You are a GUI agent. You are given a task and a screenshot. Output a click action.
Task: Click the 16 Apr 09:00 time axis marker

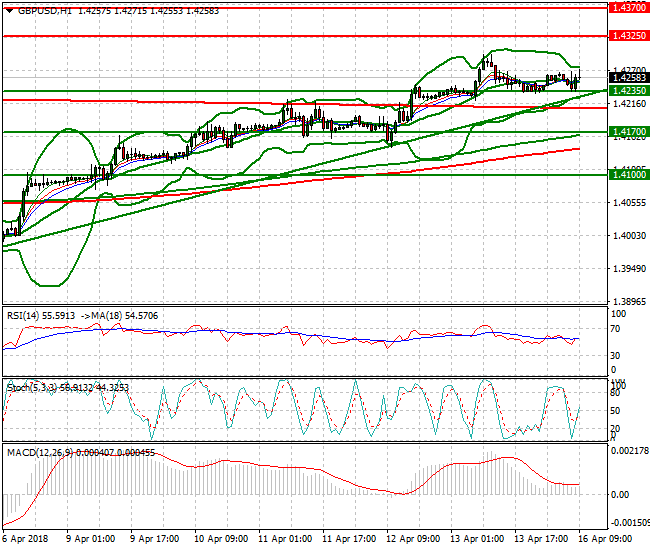coord(608,539)
